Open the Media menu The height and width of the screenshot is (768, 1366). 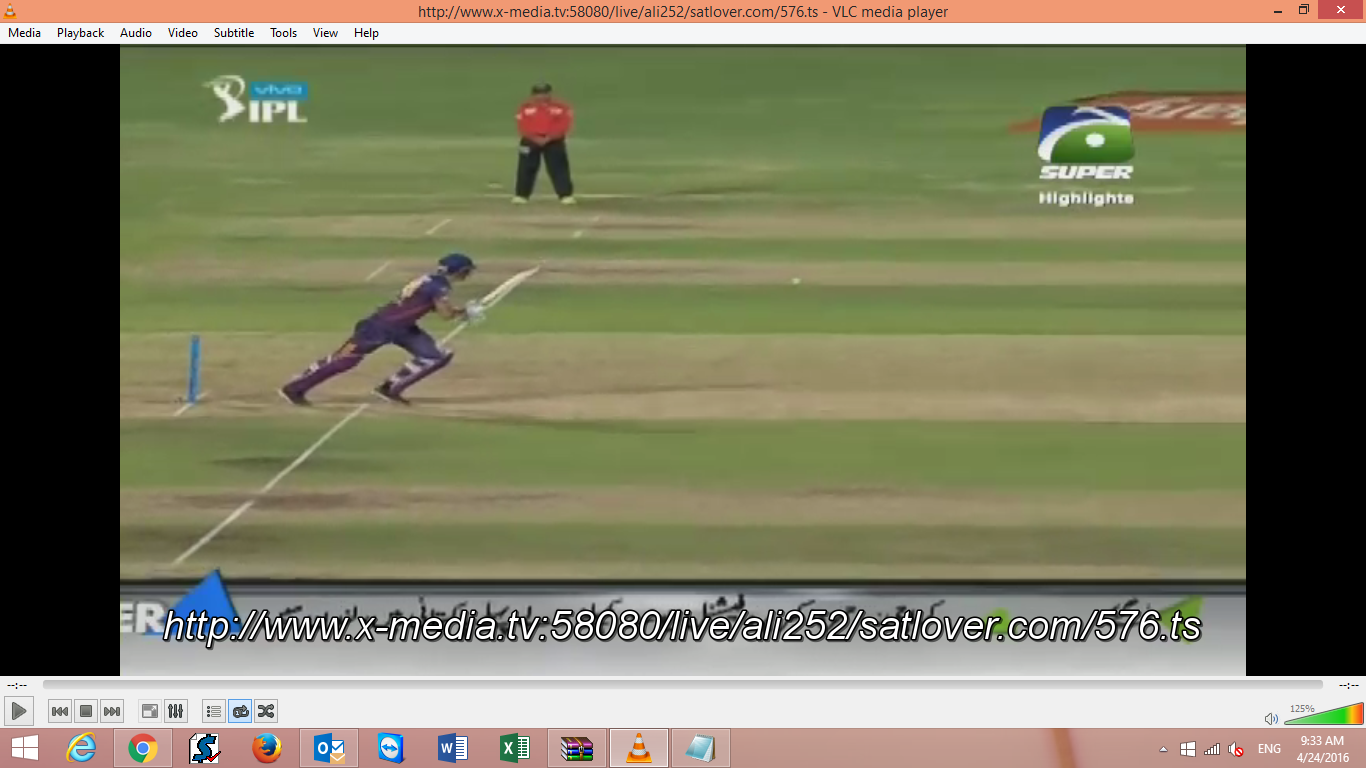tap(24, 33)
